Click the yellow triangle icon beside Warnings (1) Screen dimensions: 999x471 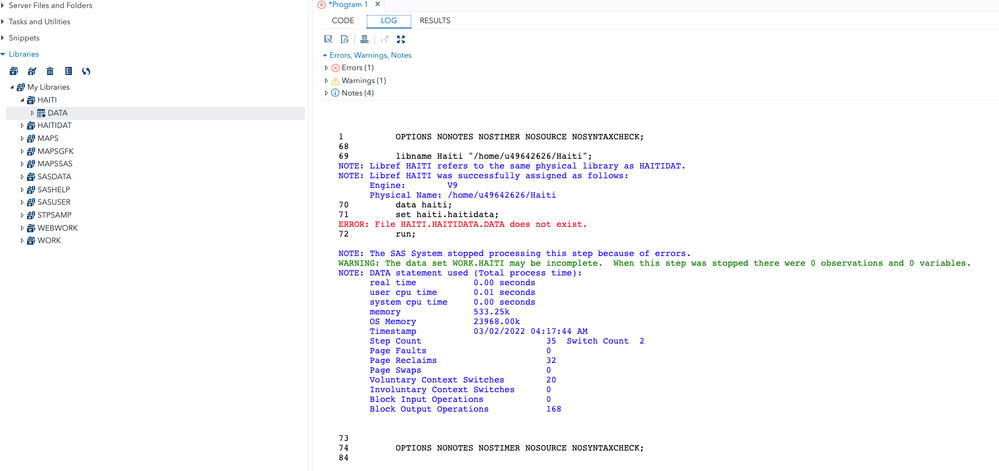tap(336, 81)
